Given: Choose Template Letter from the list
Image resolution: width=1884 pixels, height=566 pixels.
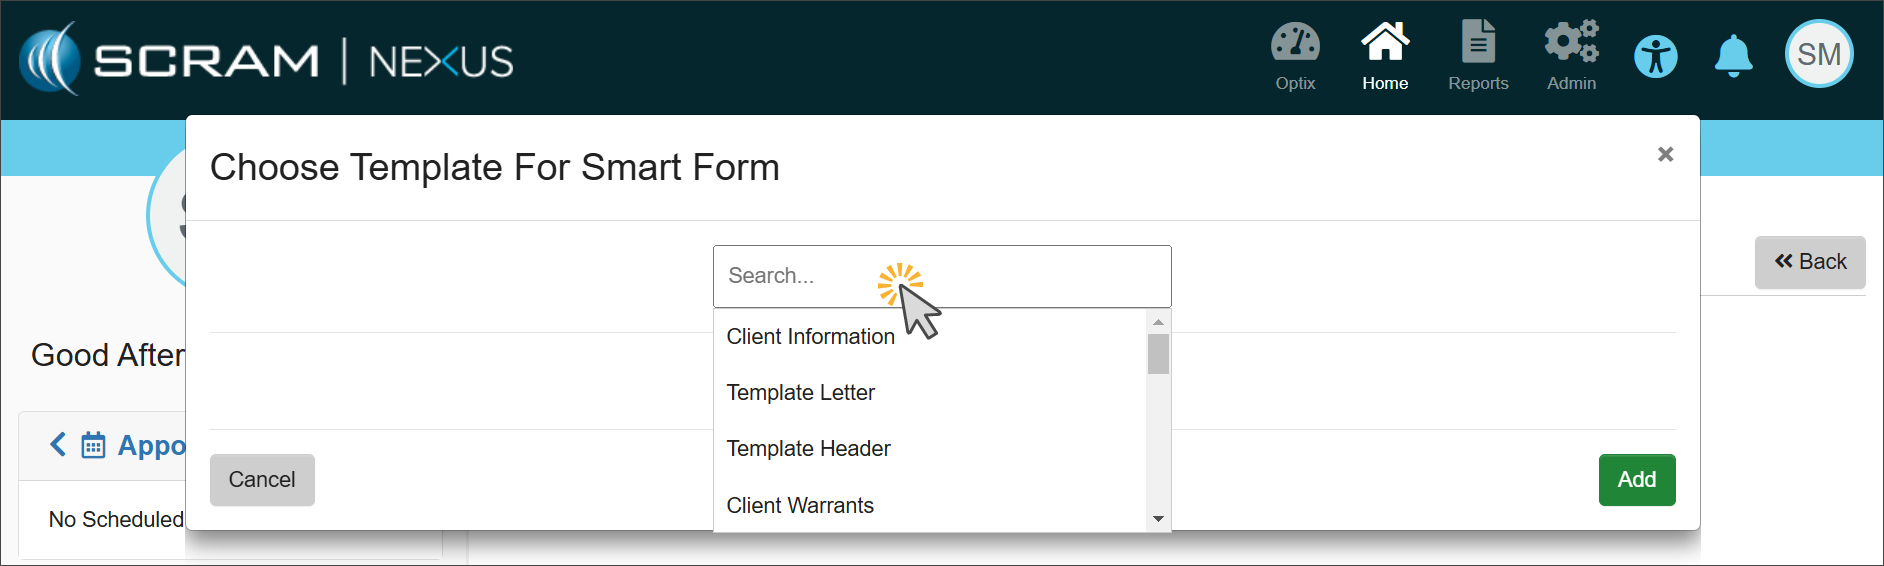Looking at the screenshot, I should pos(801,393).
